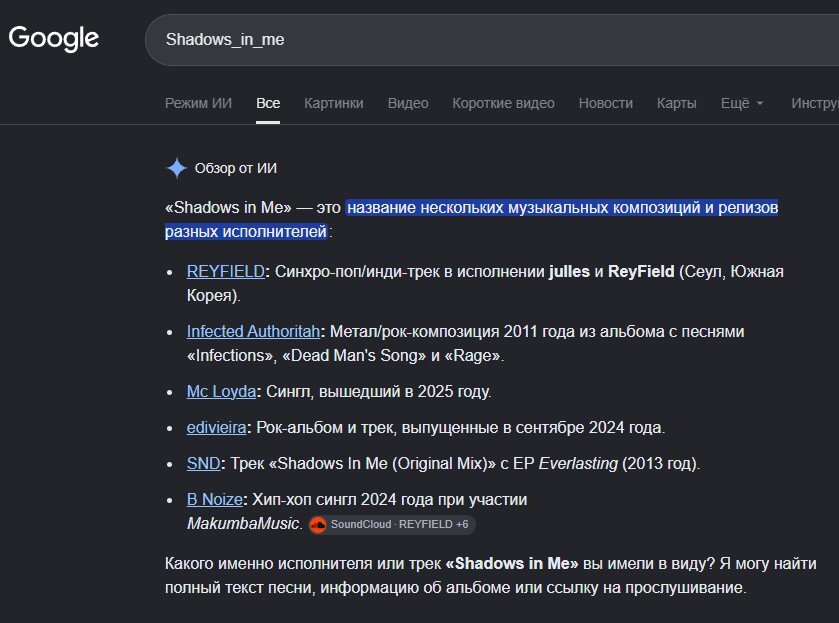Image resolution: width=839 pixels, height=623 pixels.
Task: Click the Google logo
Action: 54,39
